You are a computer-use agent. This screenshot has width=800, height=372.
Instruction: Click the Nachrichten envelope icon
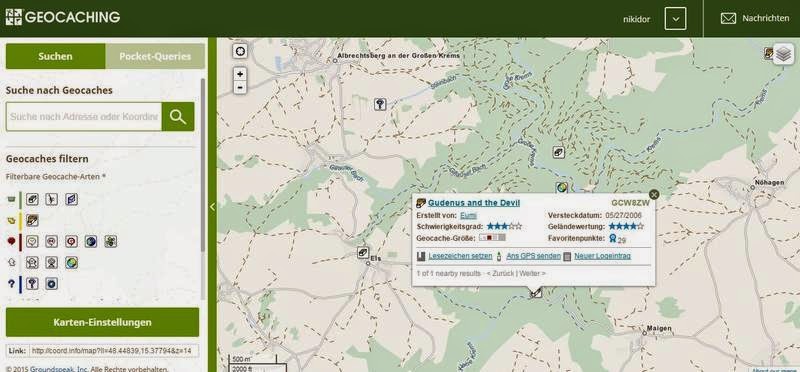728,18
